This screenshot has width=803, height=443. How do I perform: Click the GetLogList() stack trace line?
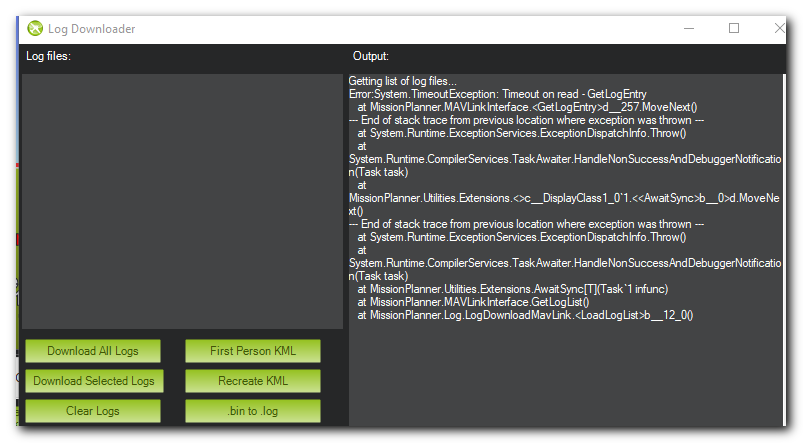[x=473, y=302]
